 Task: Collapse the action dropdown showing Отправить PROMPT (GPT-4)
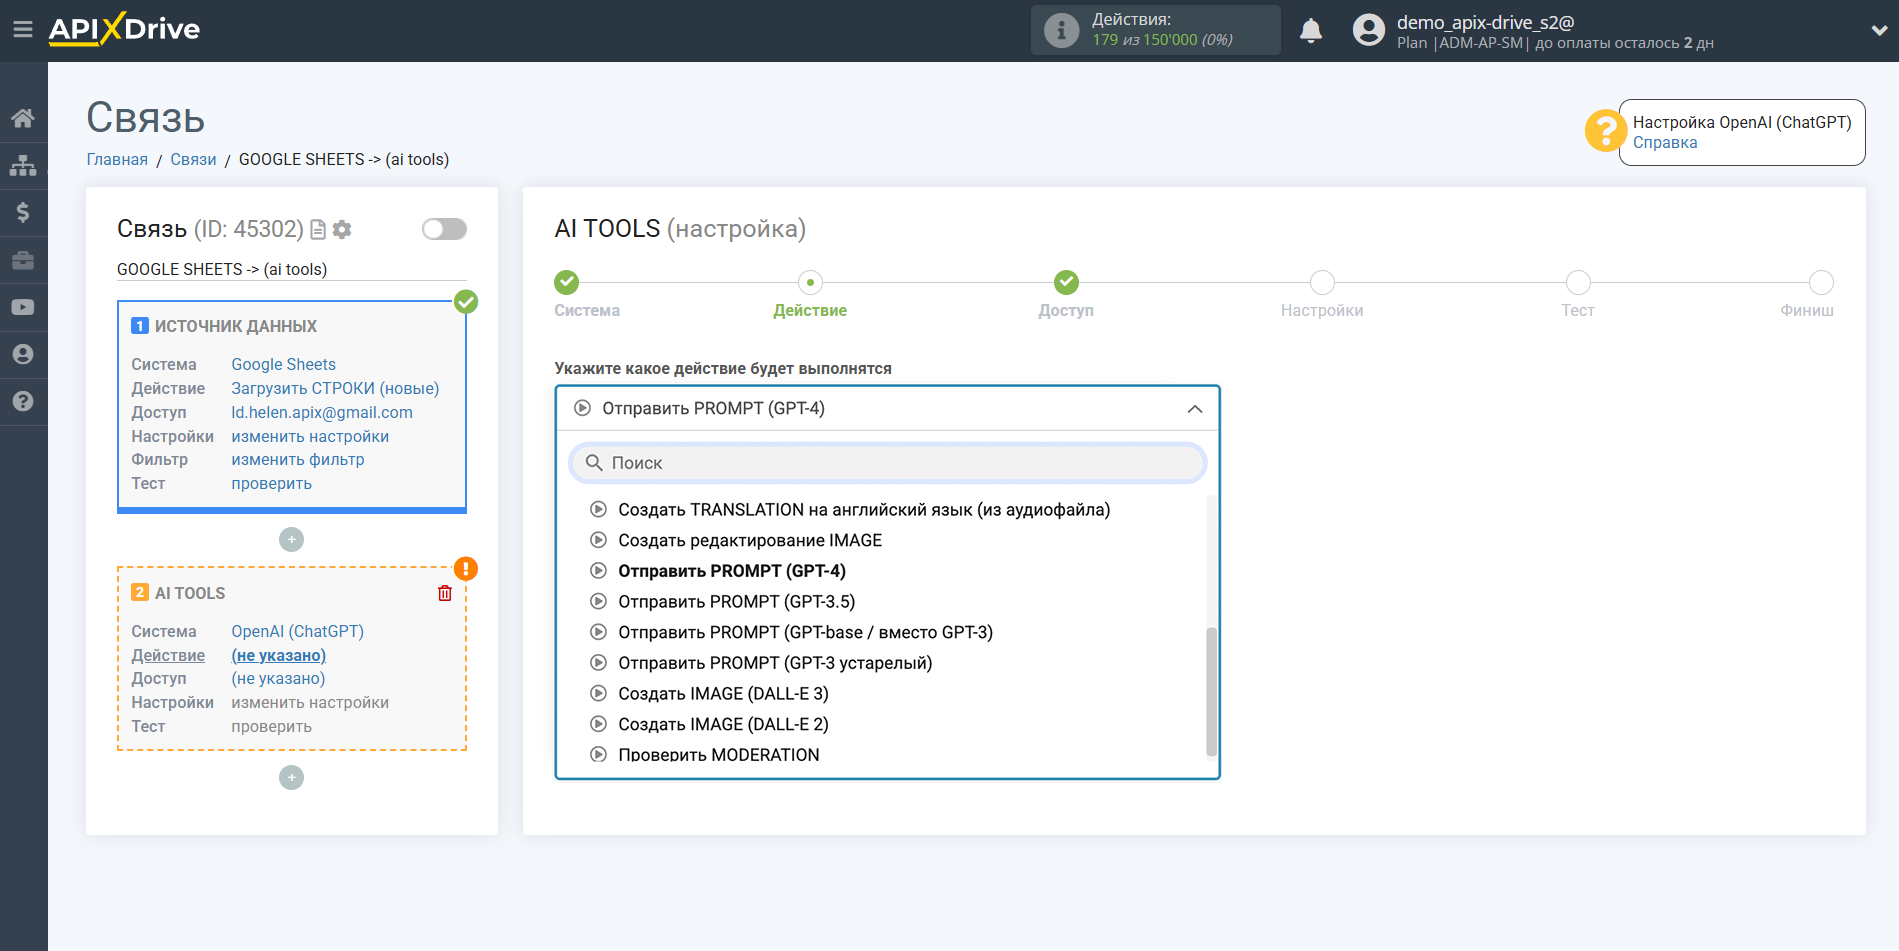887,408
